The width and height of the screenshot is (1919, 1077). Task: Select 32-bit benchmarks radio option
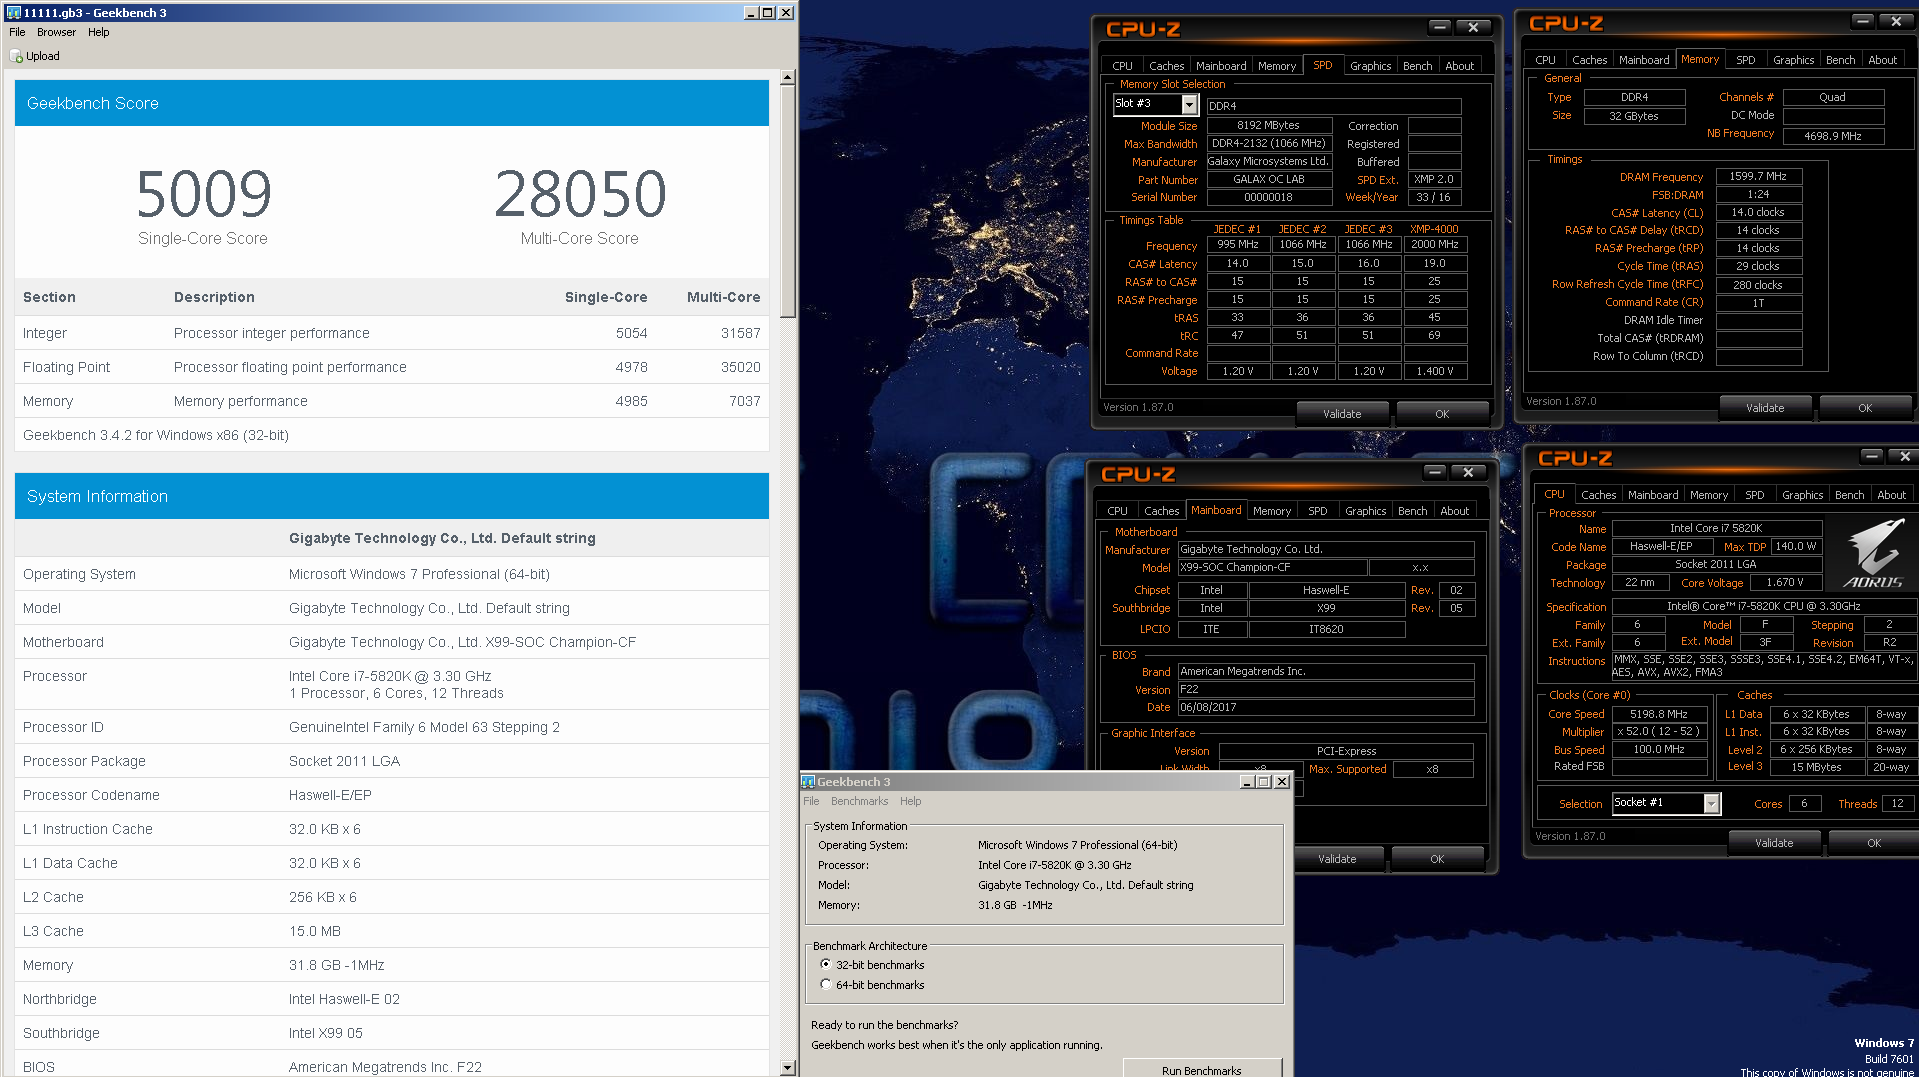point(826,965)
